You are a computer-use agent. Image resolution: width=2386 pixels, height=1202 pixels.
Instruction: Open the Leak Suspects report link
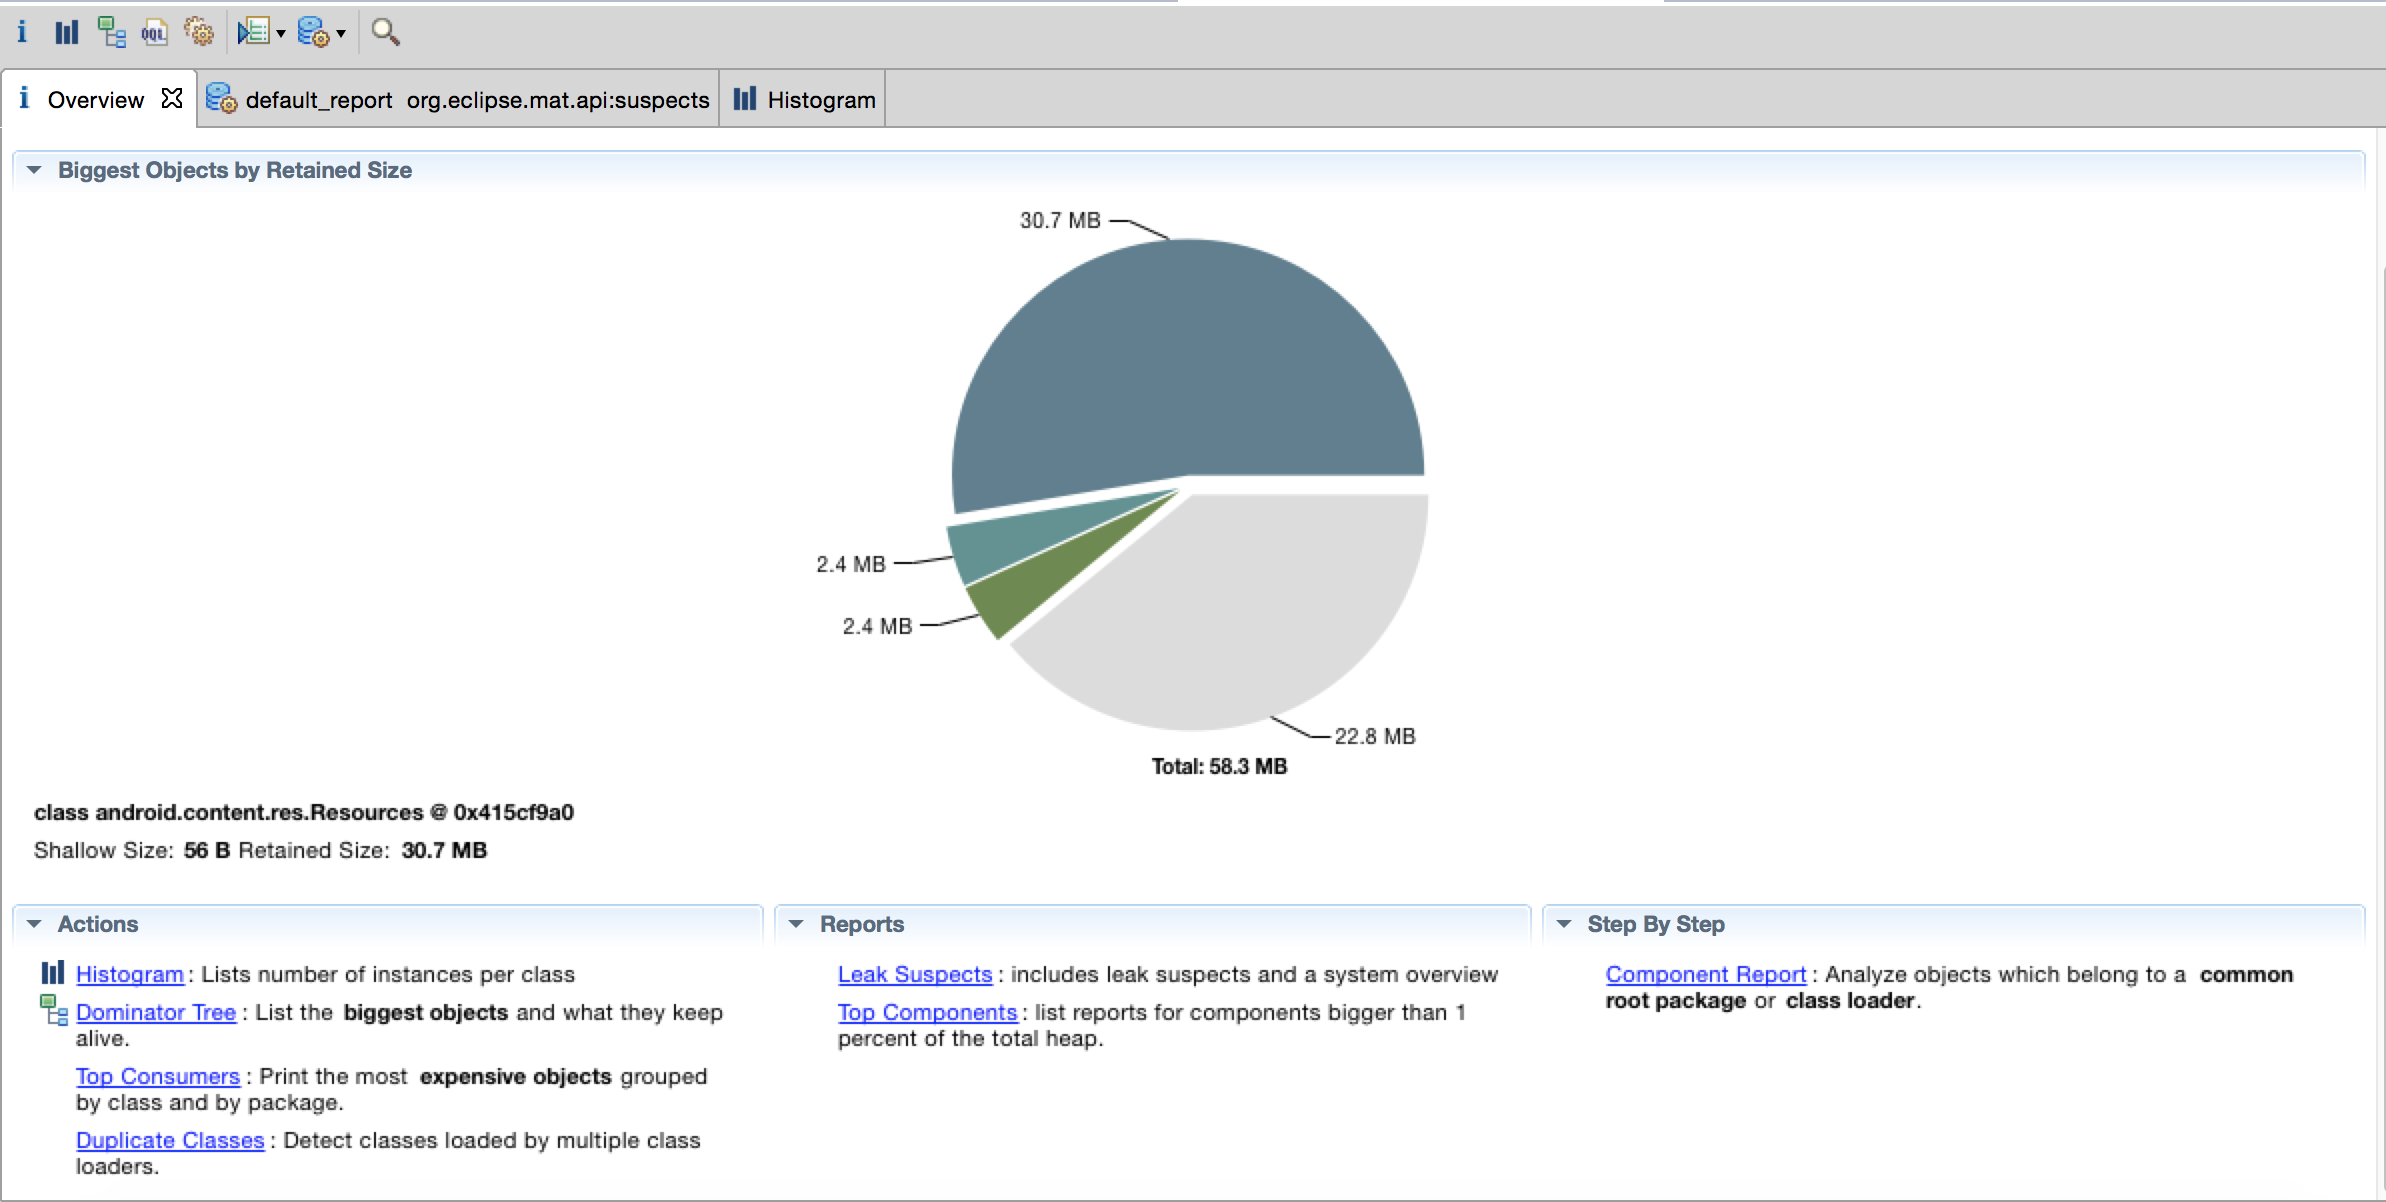pyautogui.click(x=914, y=974)
